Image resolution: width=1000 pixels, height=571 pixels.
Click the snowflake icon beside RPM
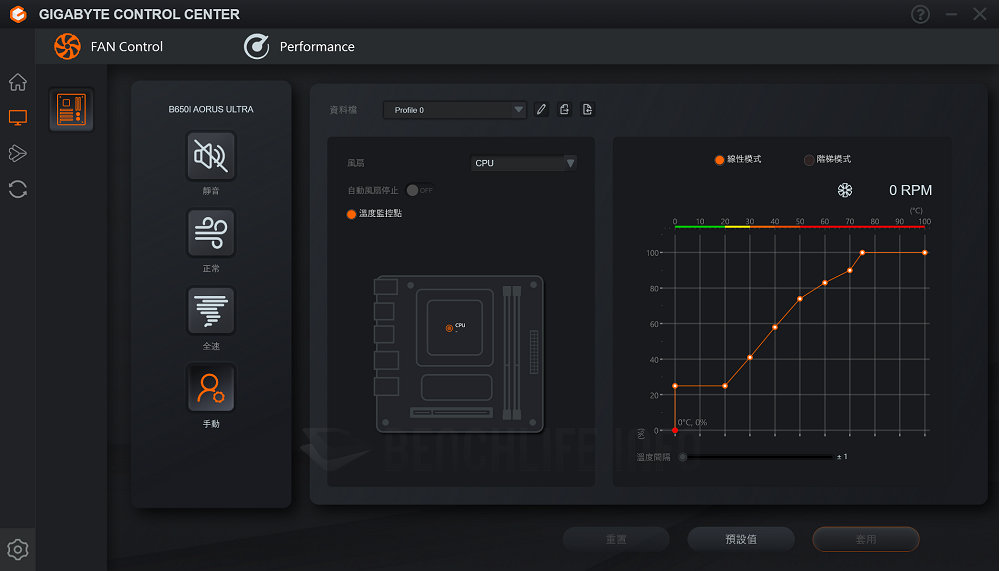(845, 190)
